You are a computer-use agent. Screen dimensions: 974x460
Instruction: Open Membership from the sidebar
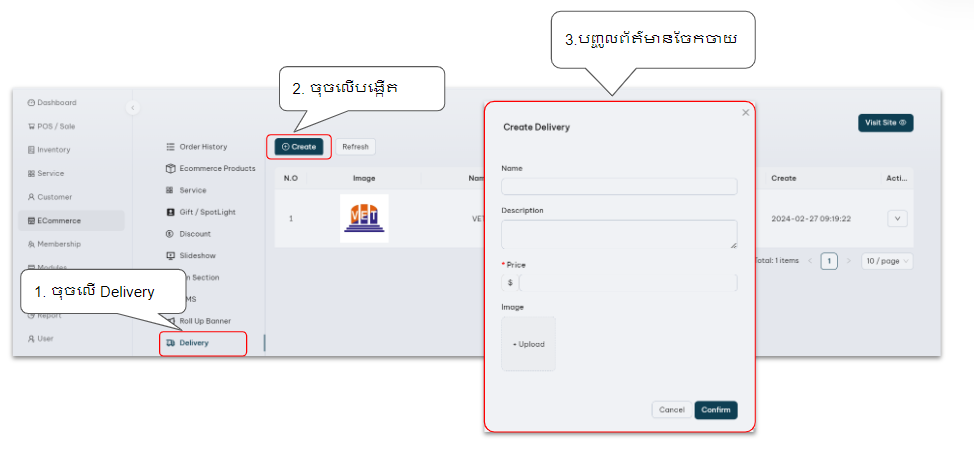pos(58,244)
